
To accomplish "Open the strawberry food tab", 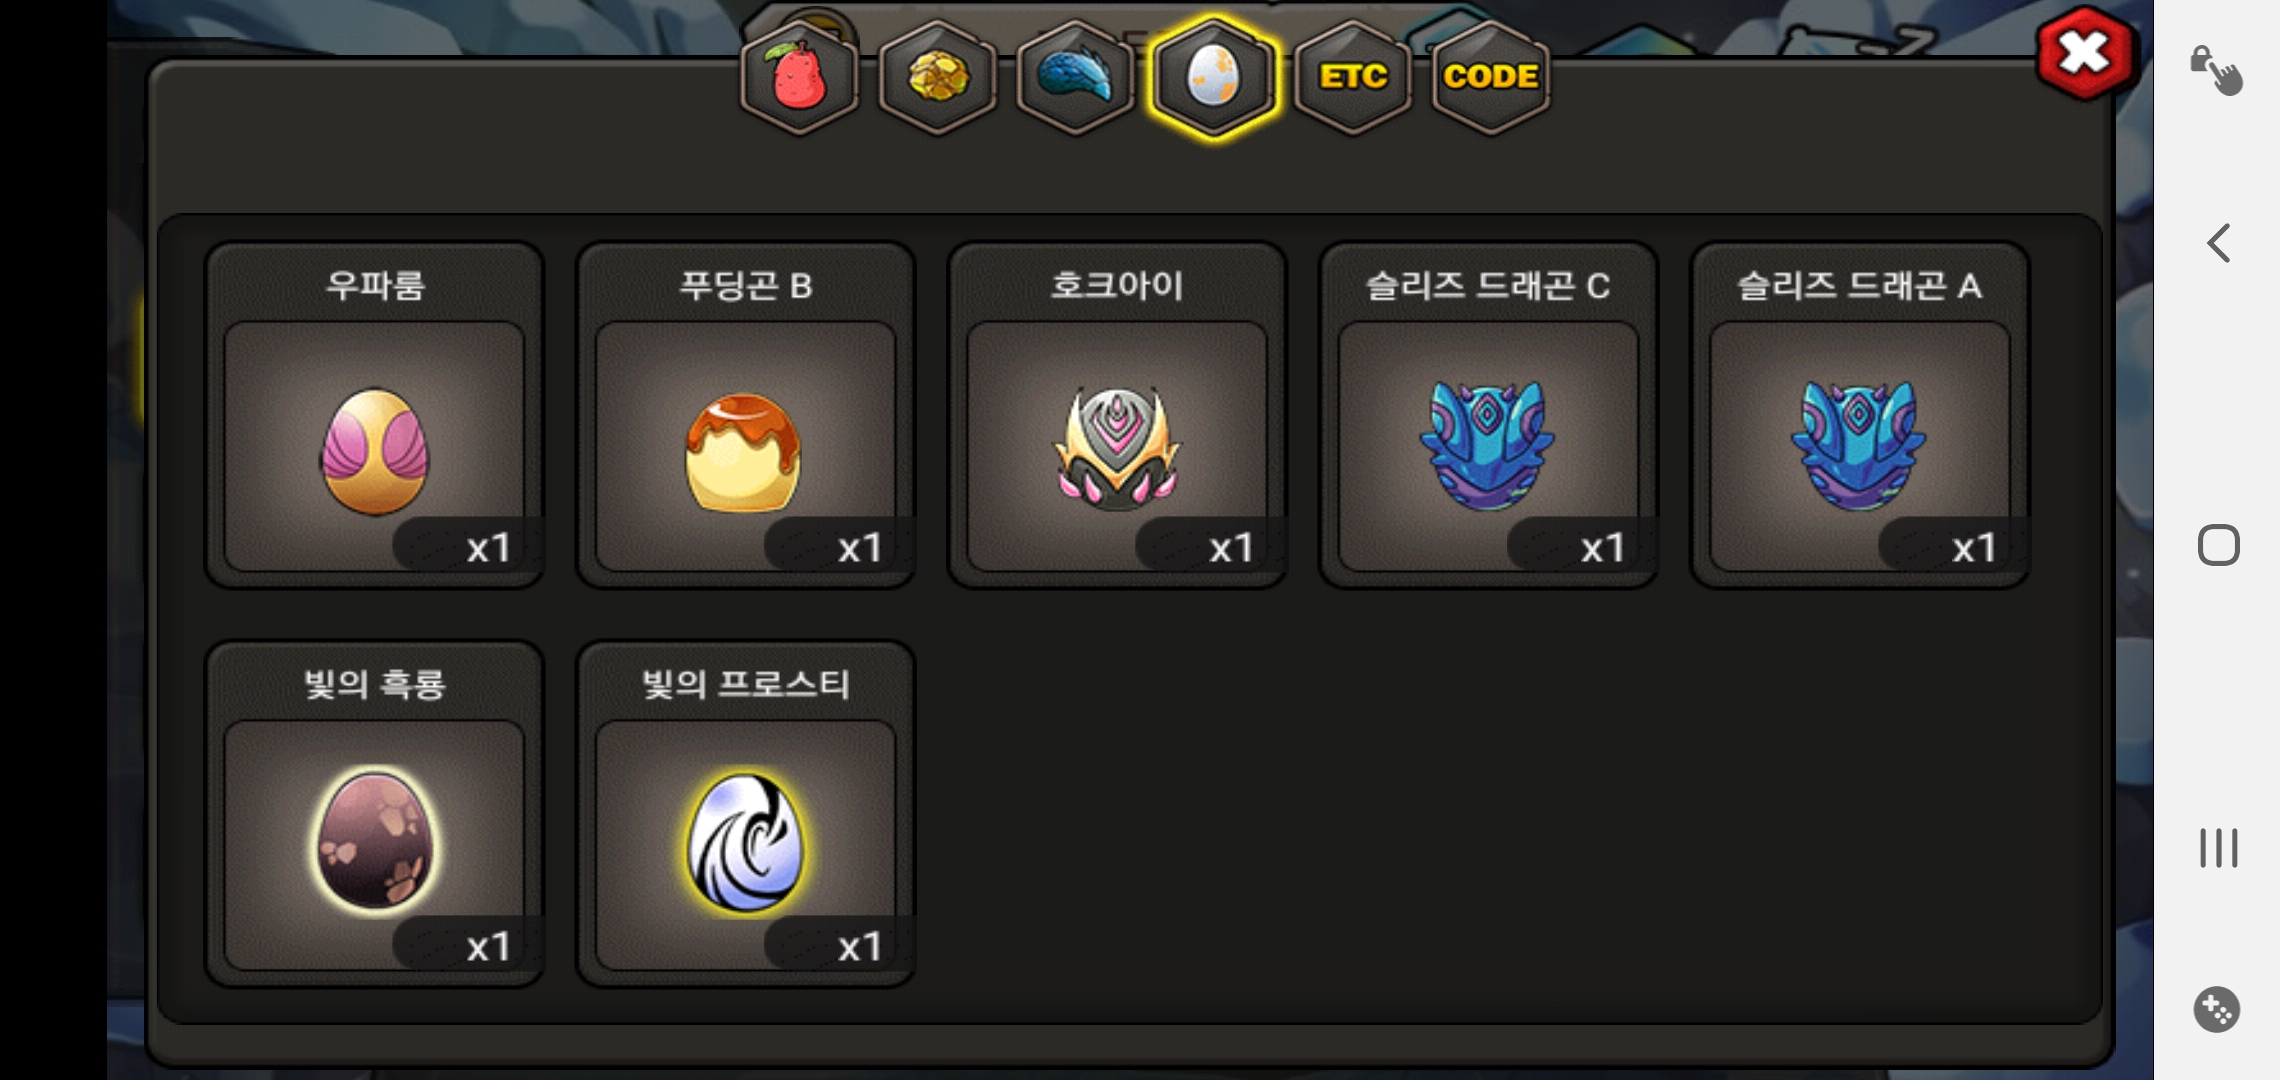I will 799,77.
